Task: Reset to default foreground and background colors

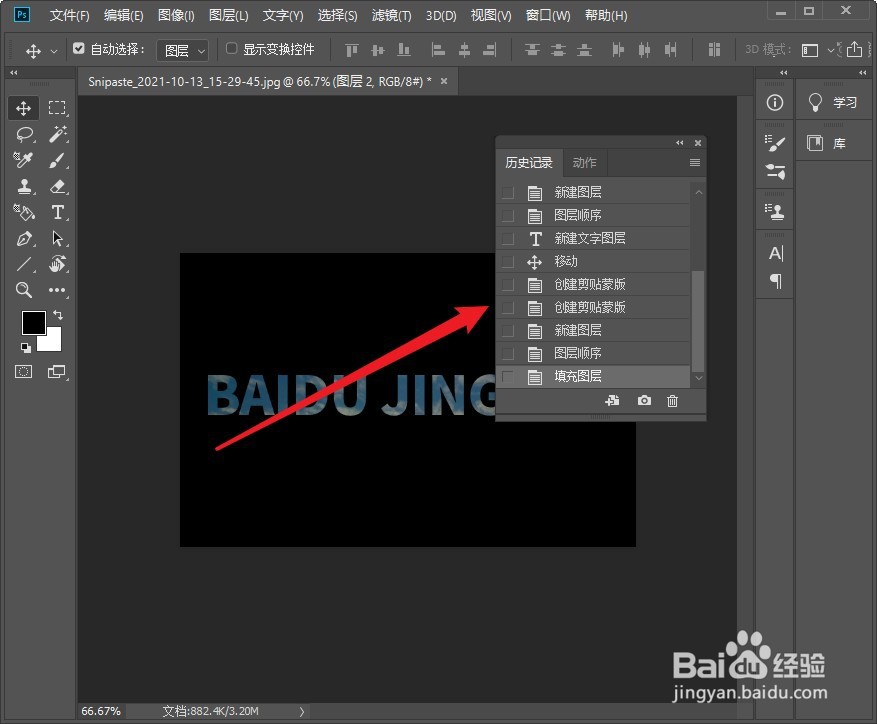Action: point(26,347)
